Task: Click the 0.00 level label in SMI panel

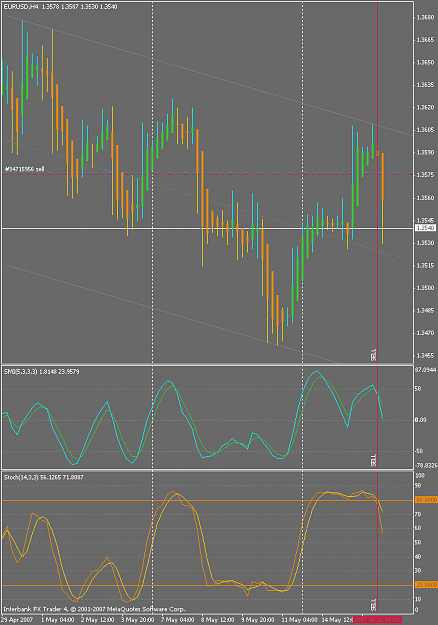Action: pos(420,420)
